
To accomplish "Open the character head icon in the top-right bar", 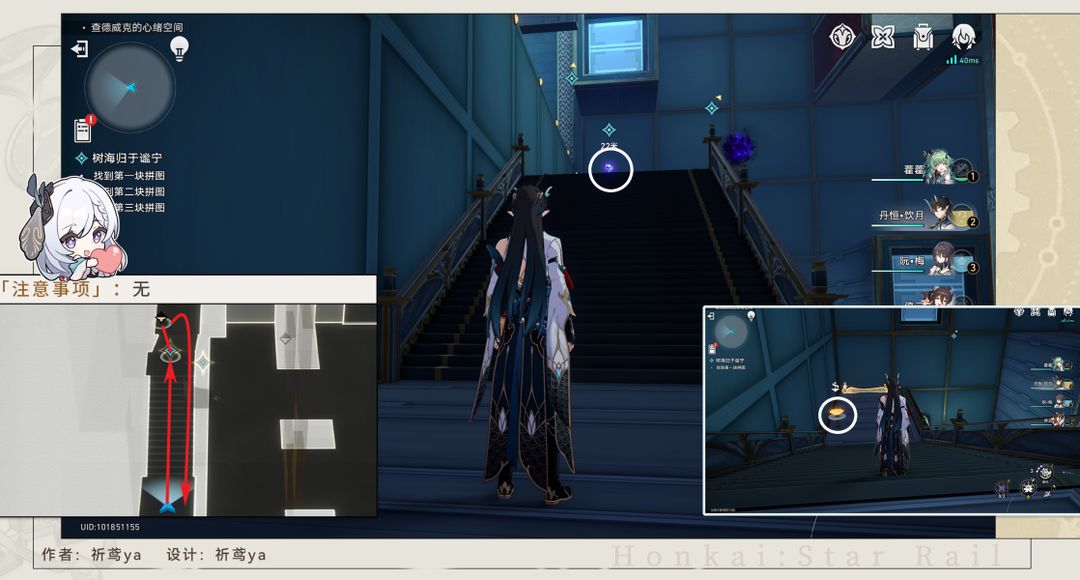I will tap(964, 37).
